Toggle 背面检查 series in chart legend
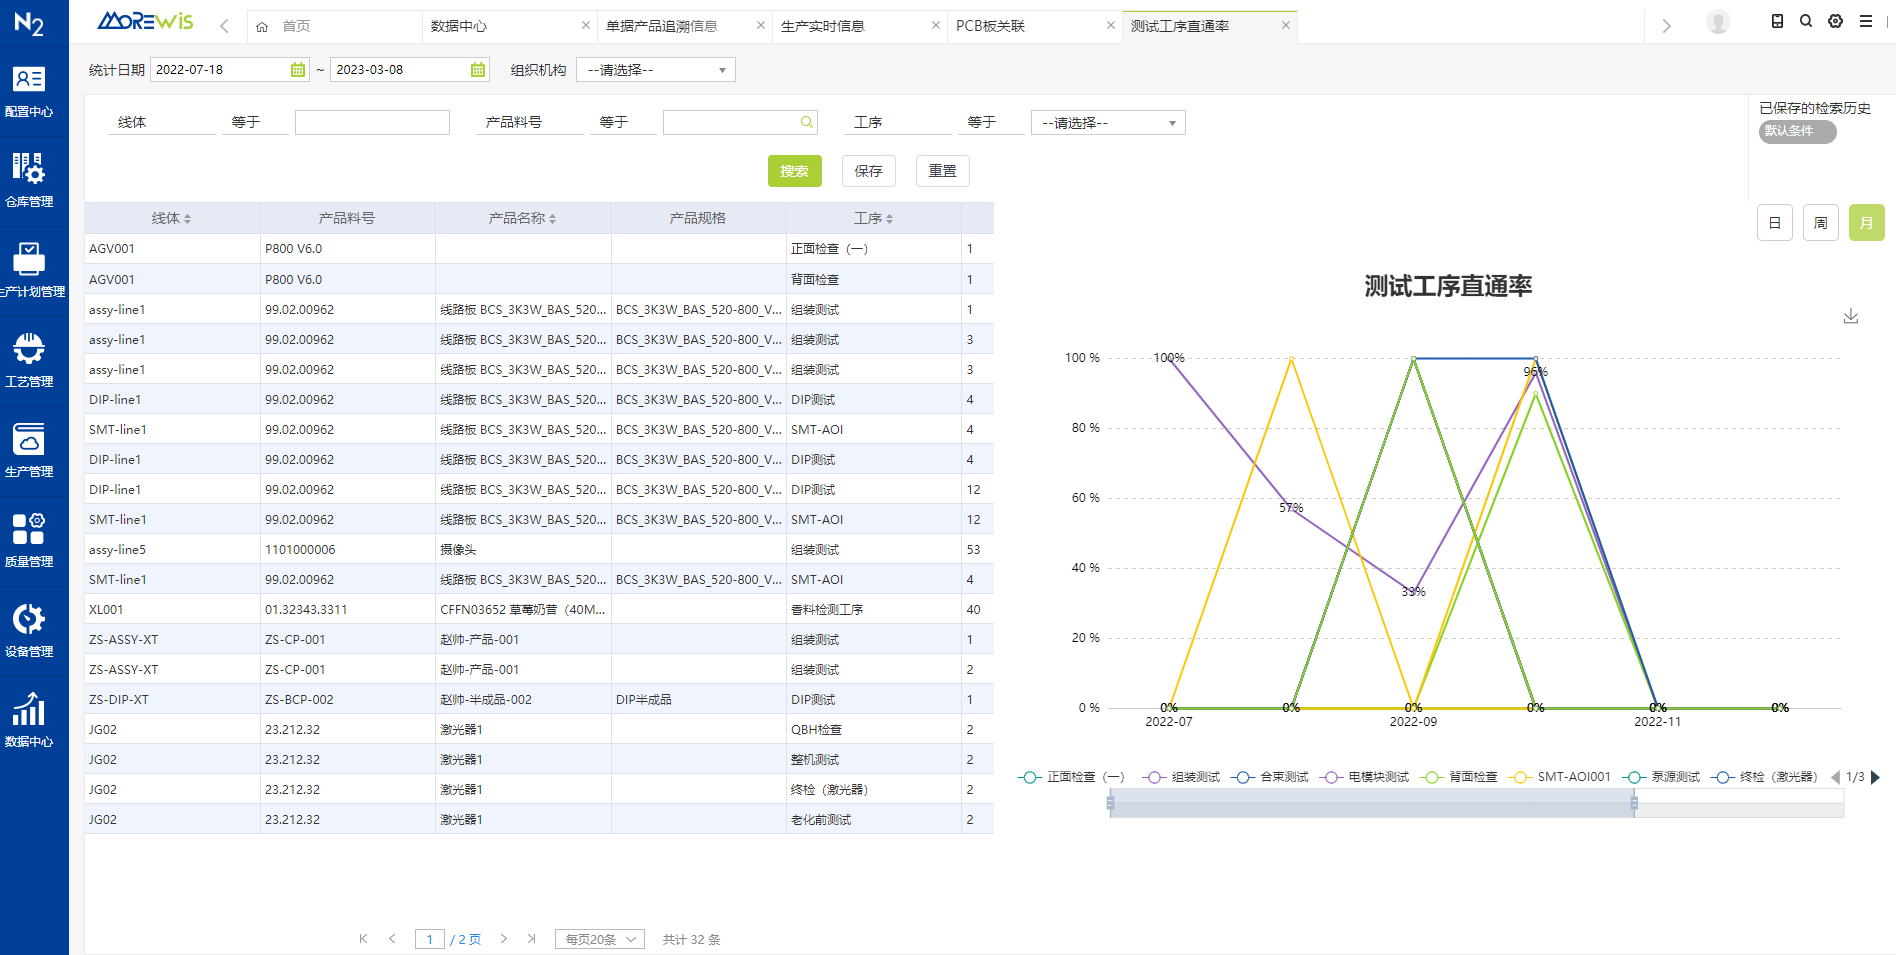The height and width of the screenshot is (955, 1896). coord(1461,777)
